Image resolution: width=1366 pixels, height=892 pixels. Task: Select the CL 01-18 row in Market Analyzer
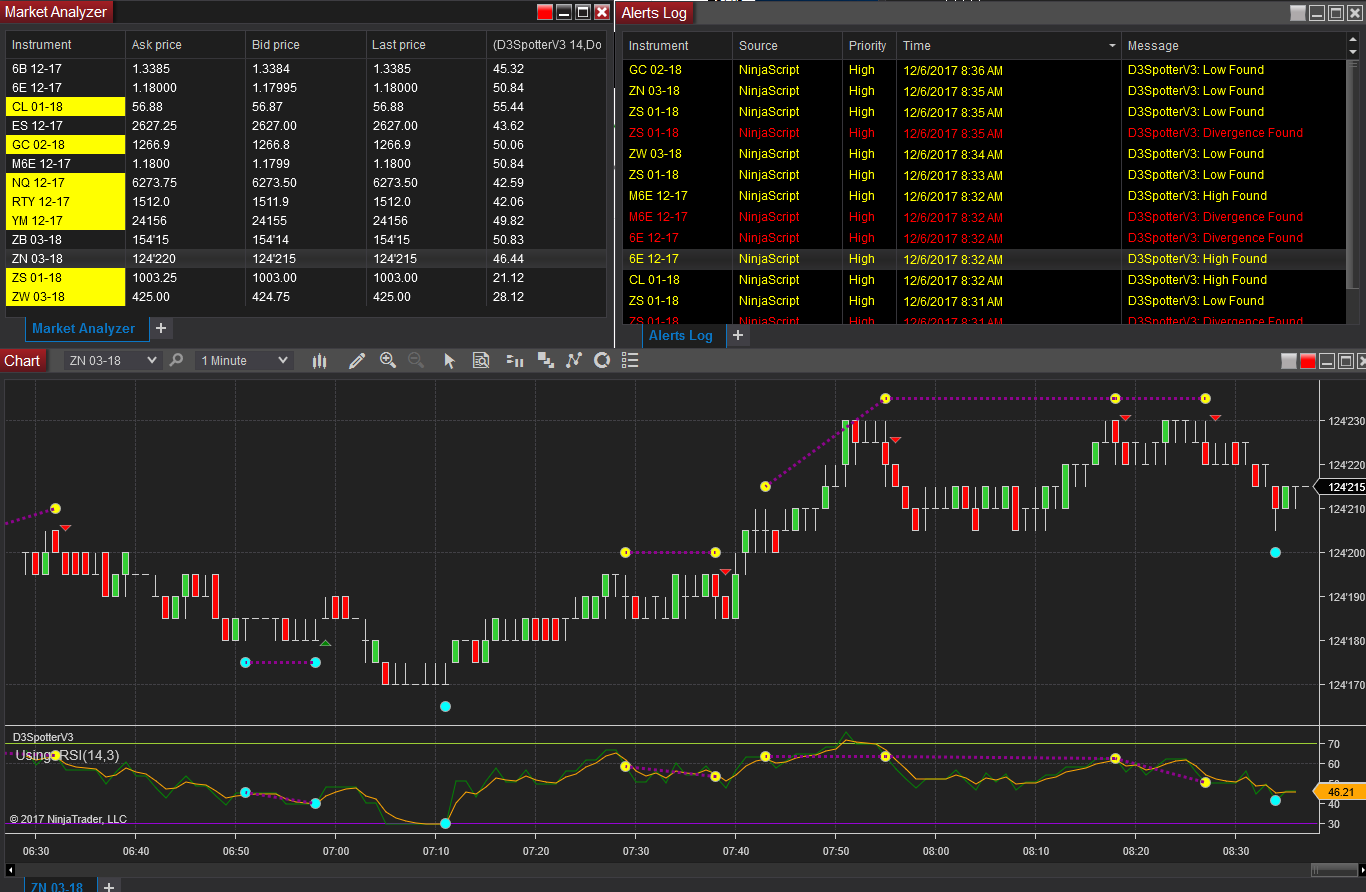306,107
